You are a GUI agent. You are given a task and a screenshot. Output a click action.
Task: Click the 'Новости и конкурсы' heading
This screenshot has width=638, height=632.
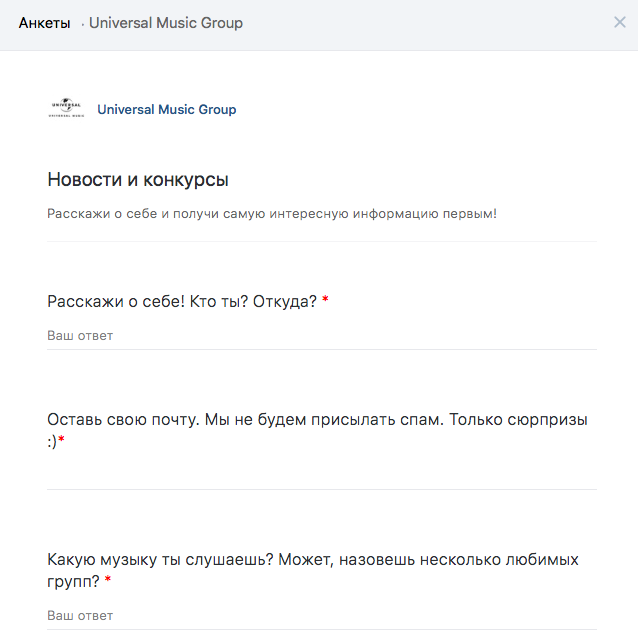click(138, 179)
